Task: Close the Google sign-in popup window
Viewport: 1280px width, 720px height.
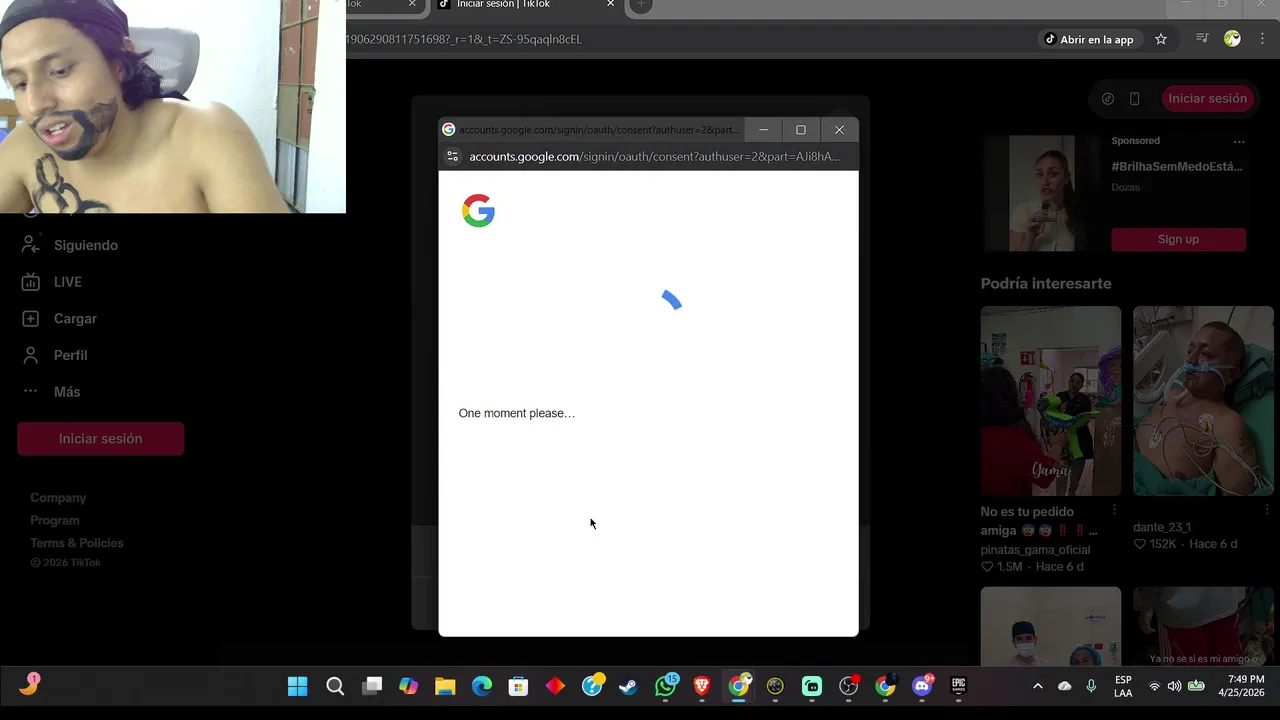Action: click(x=839, y=130)
